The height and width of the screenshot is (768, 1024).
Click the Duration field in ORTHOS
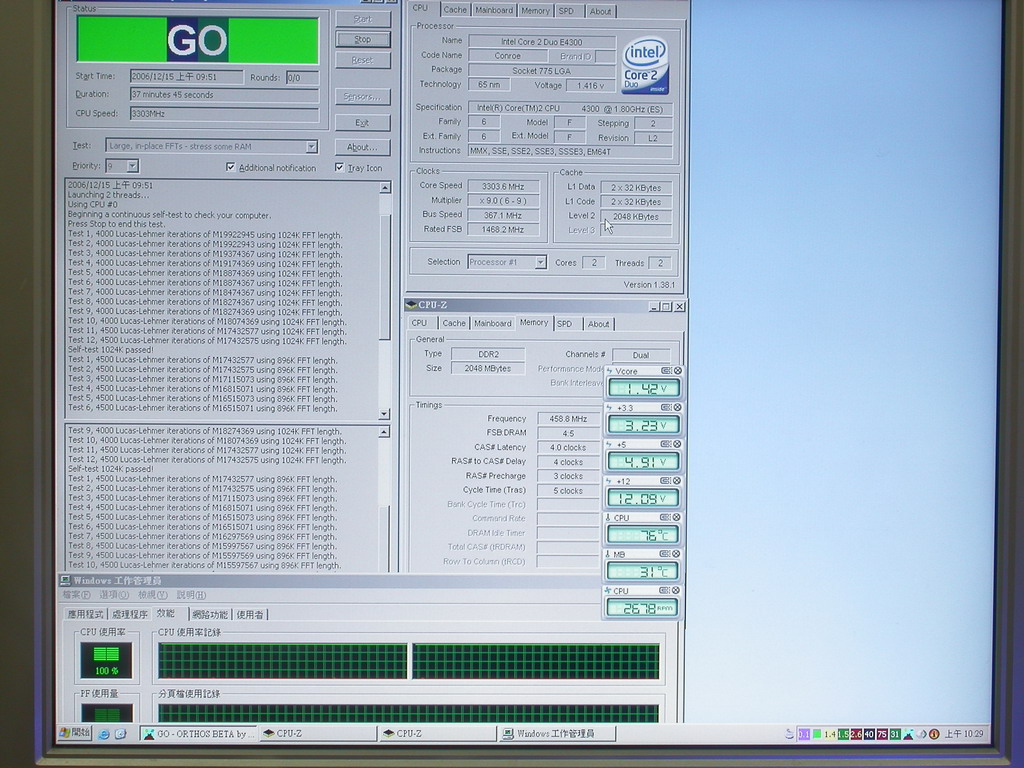224,95
